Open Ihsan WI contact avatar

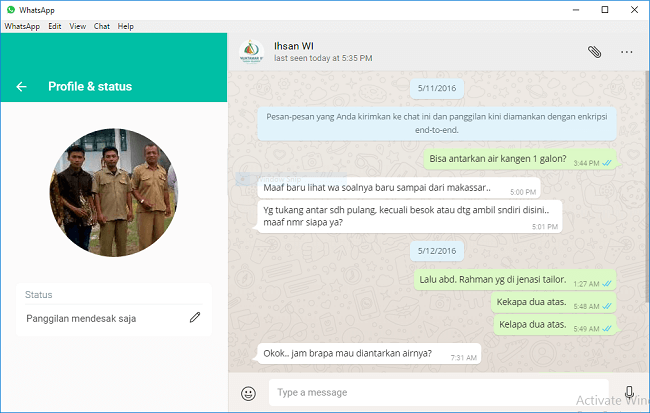tap(251, 52)
